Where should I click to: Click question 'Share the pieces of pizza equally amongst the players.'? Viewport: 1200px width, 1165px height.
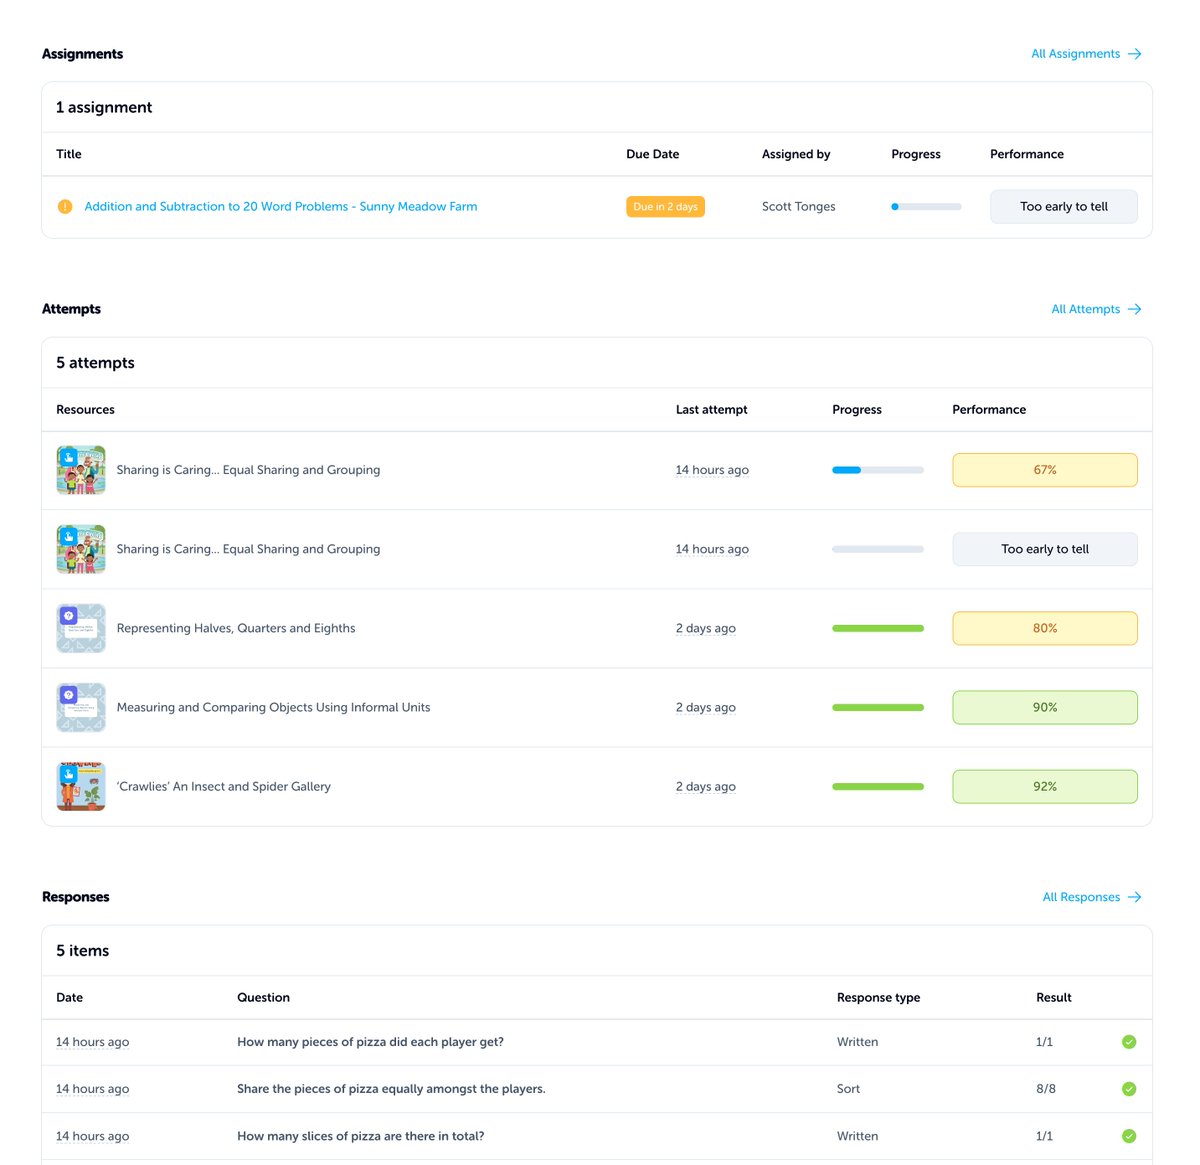[x=391, y=1089]
